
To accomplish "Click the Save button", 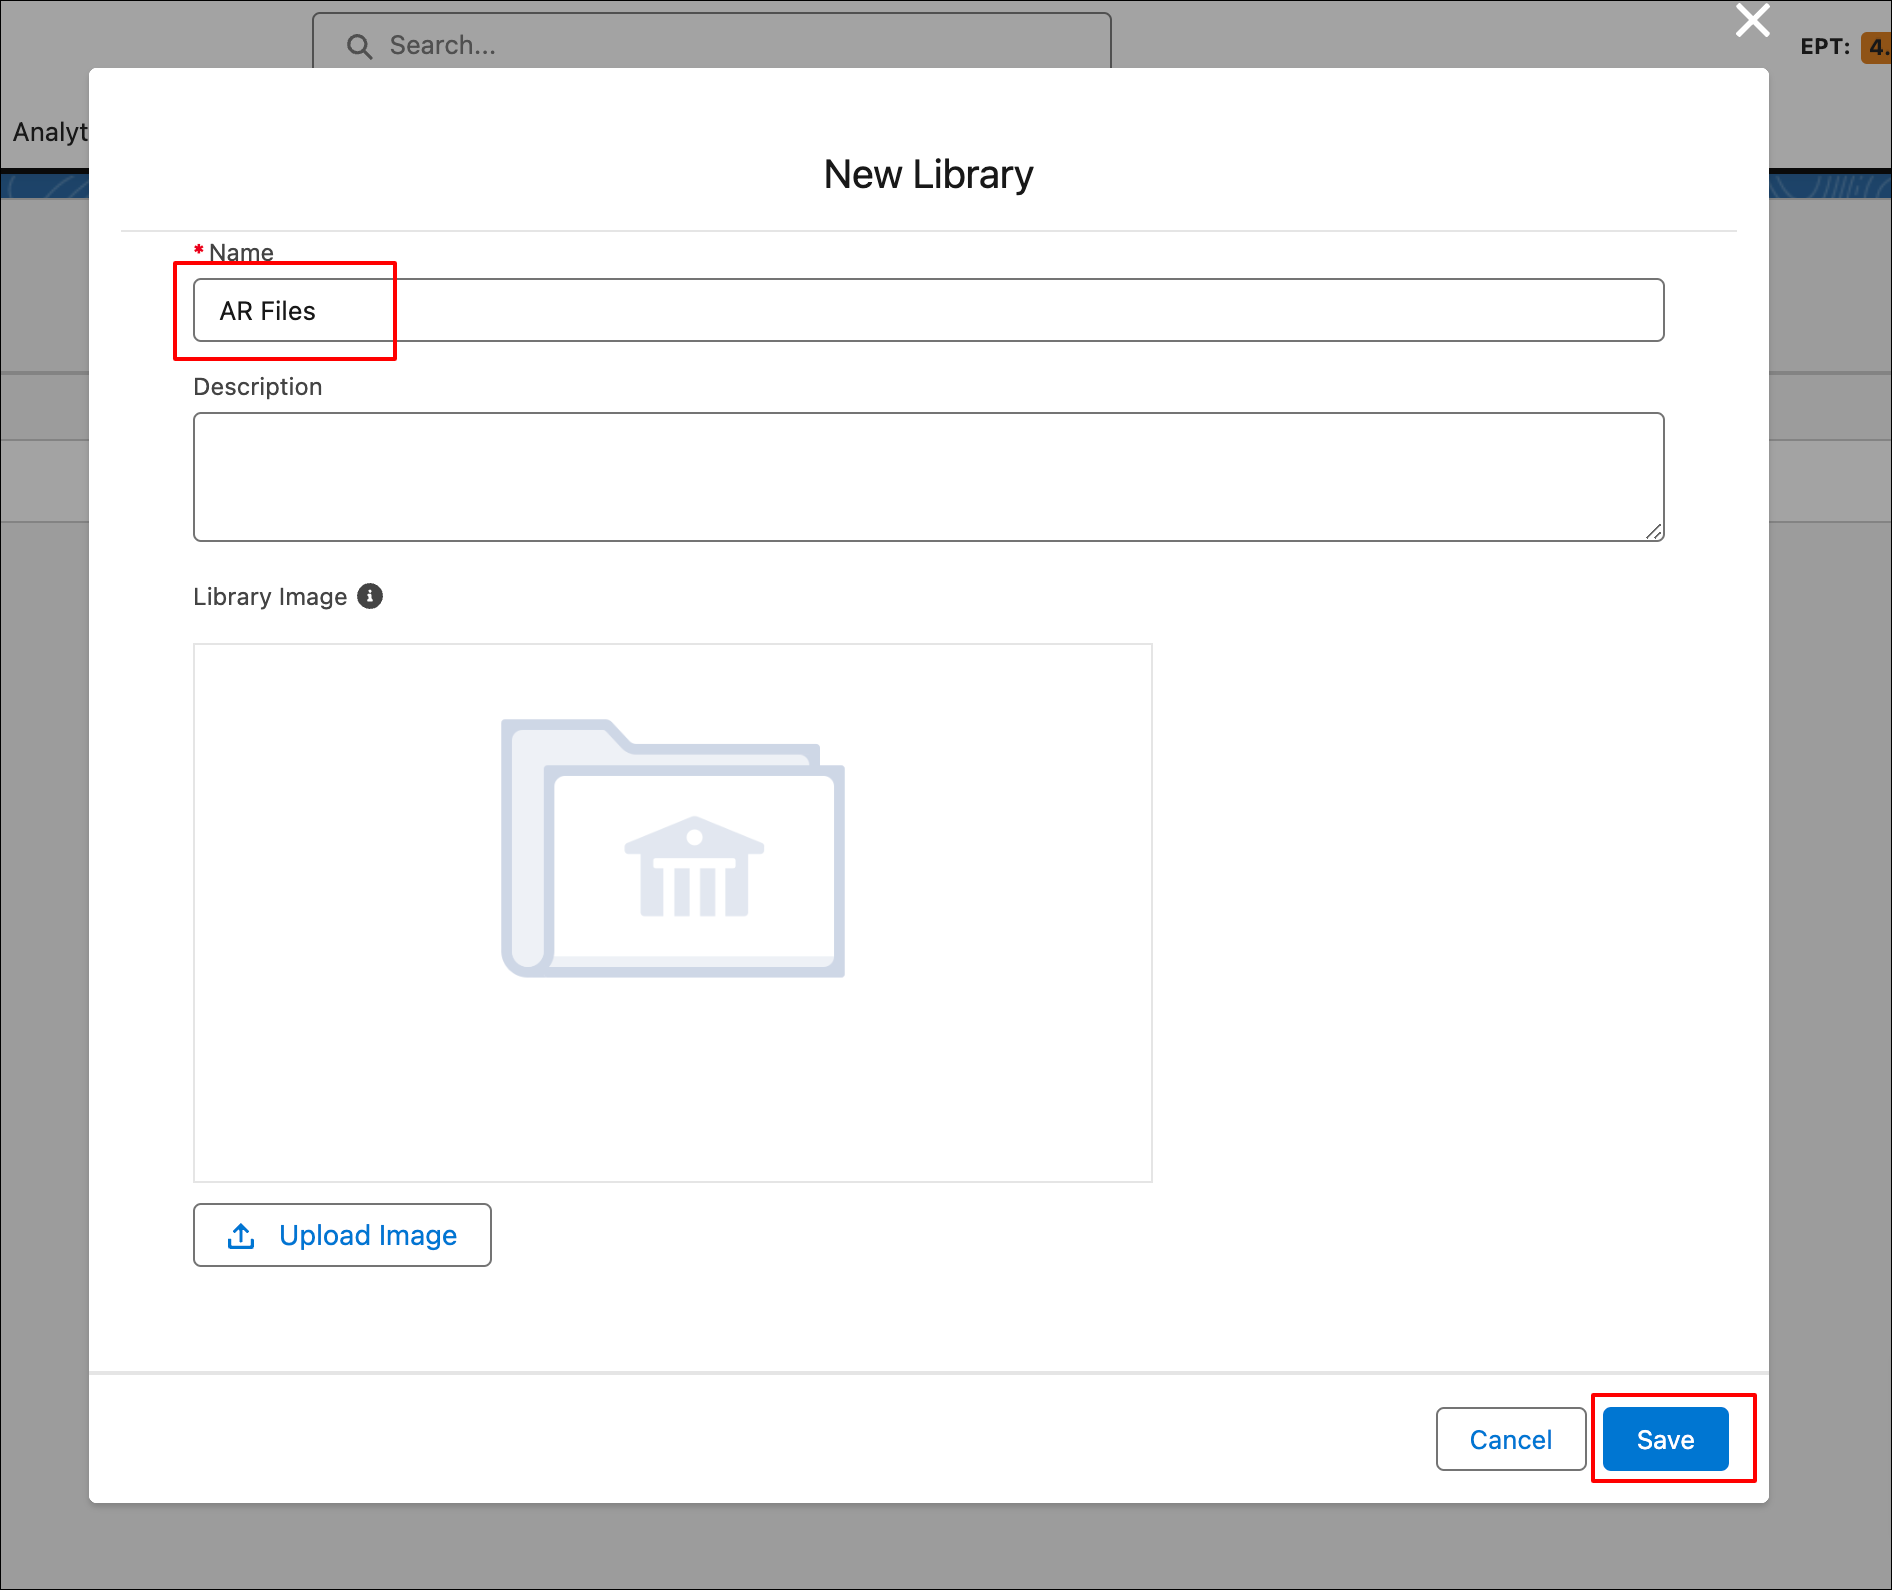I will coord(1665,1439).
